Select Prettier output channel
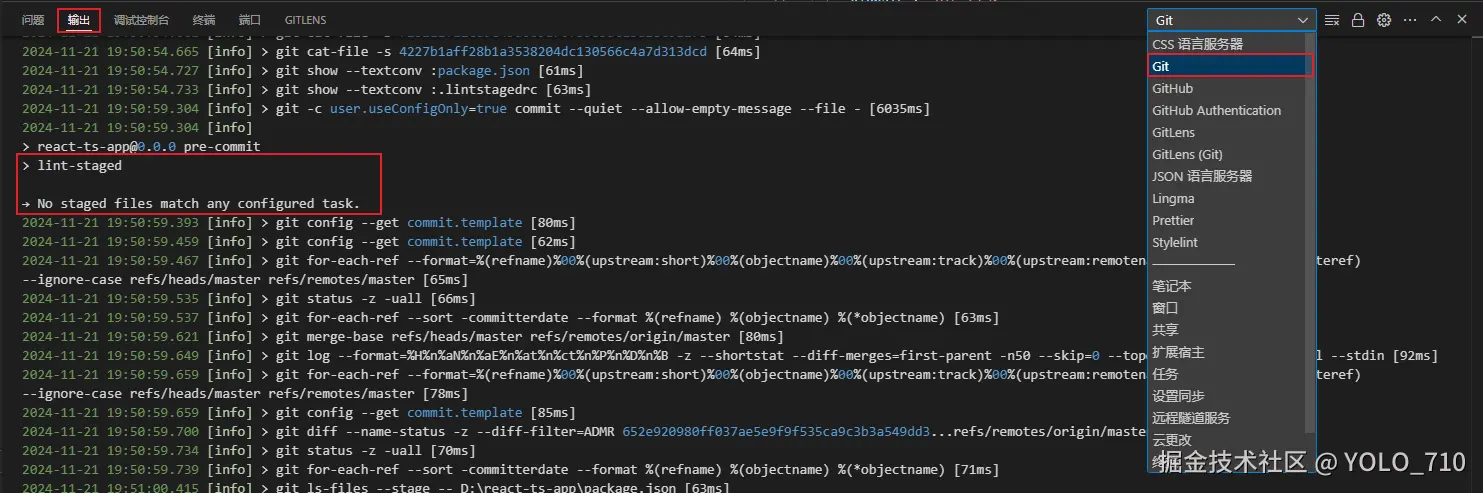1483x493 pixels. (x=1232, y=220)
